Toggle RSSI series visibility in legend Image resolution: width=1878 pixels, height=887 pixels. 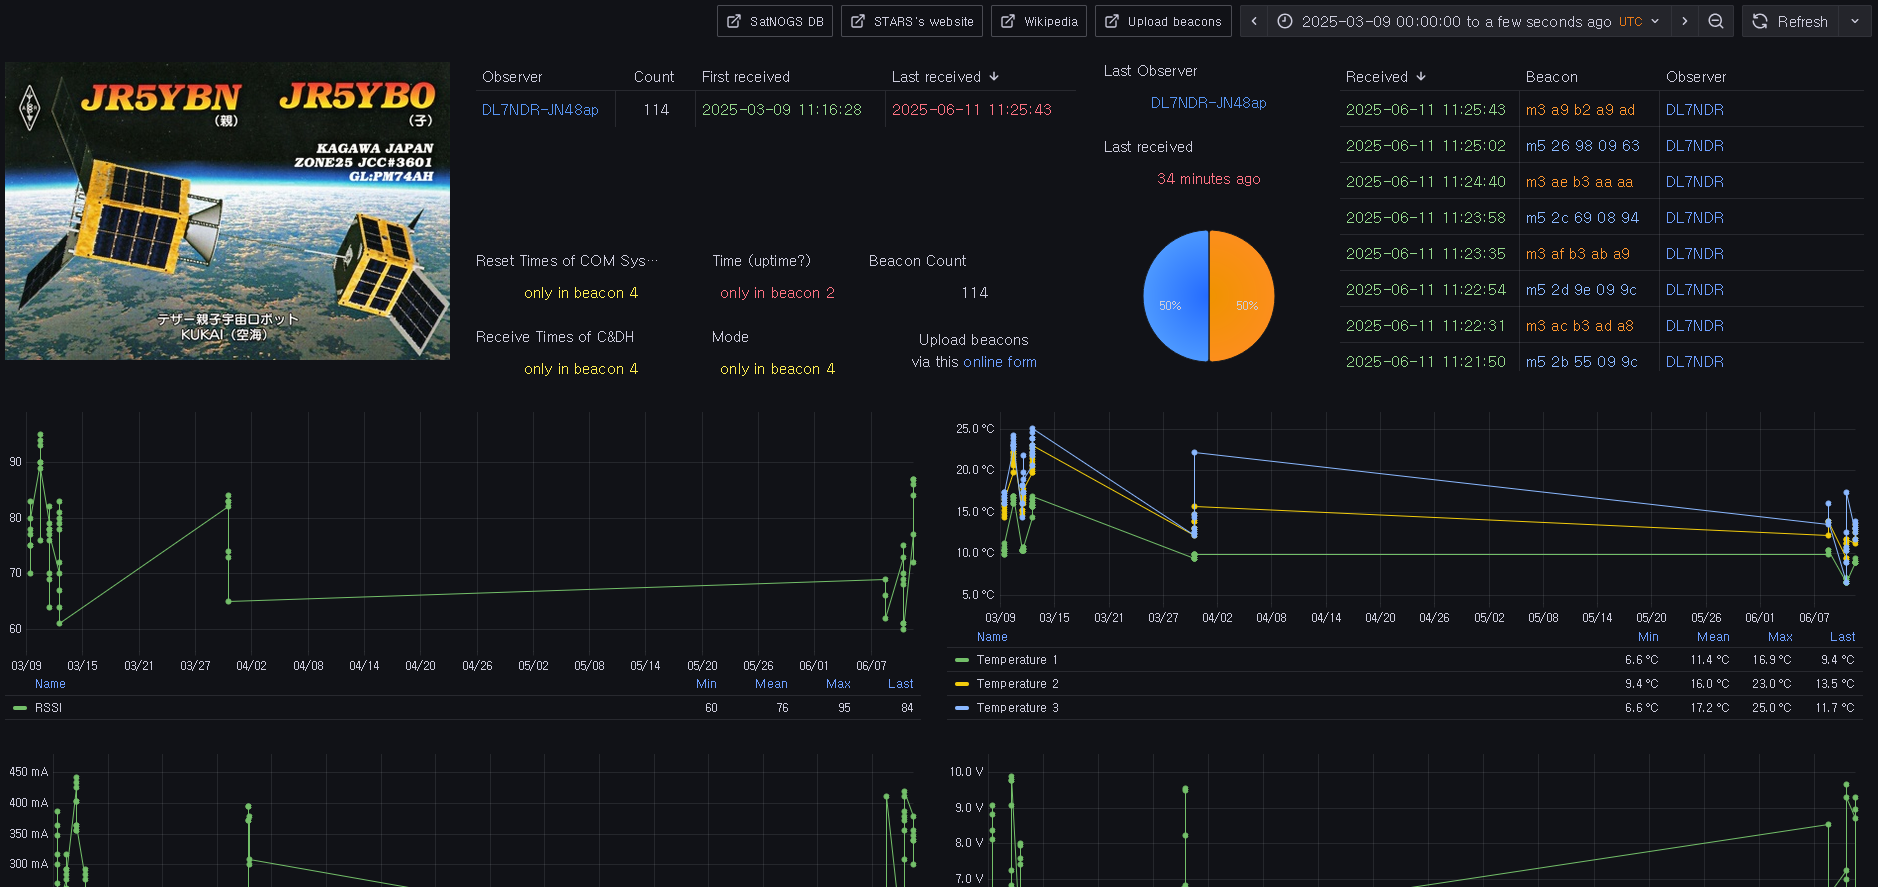[x=48, y=708]
